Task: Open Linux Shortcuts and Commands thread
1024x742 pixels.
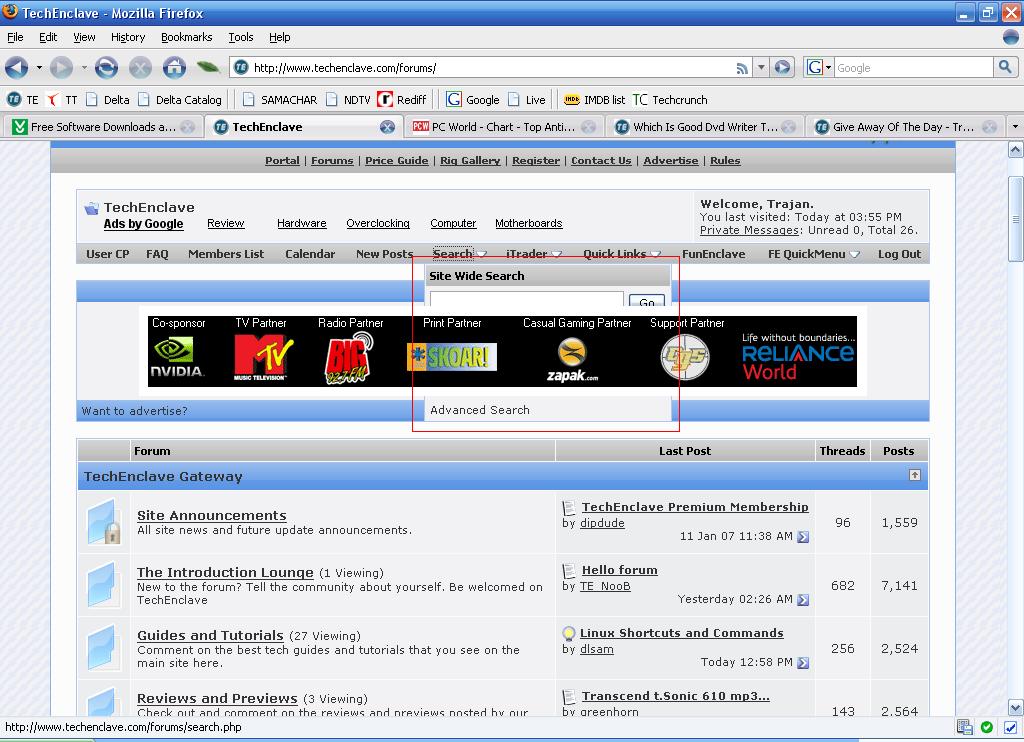Action: [x=682, y=633]
